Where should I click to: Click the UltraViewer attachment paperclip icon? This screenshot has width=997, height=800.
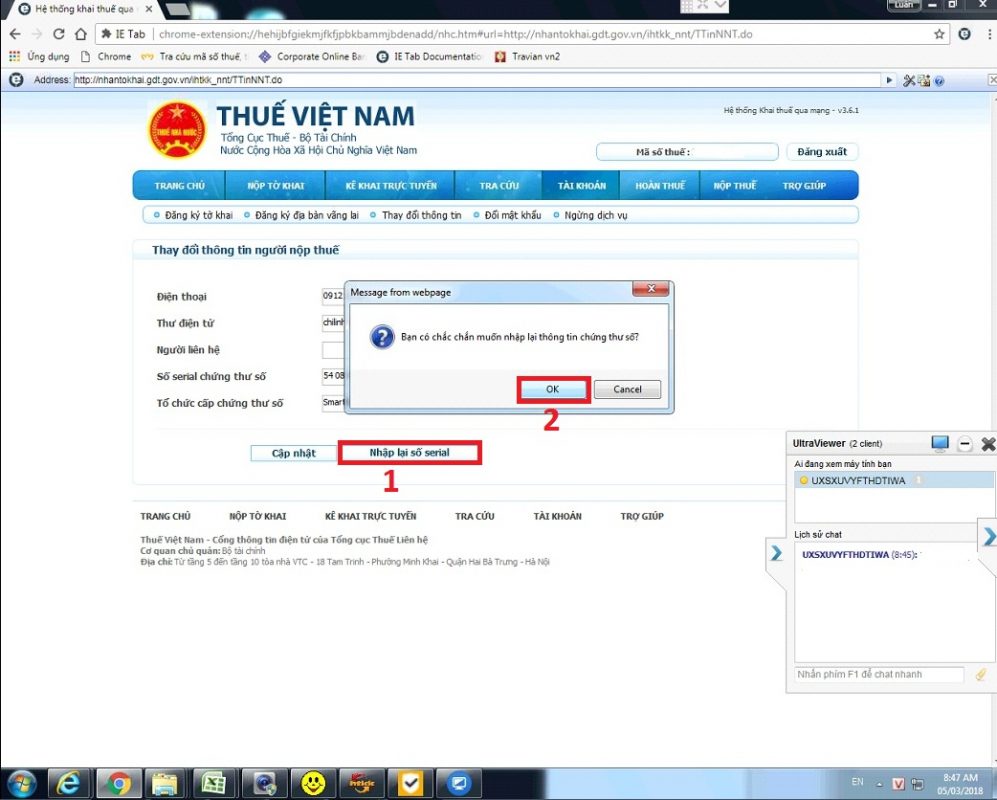pyautogui.click(x=980, y=675)
